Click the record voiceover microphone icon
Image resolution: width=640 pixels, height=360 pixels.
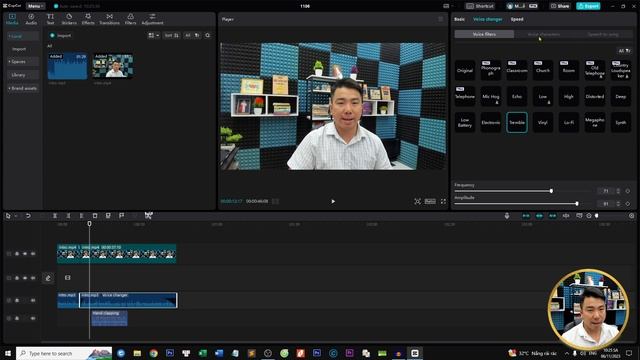click(x=507, y=216)
